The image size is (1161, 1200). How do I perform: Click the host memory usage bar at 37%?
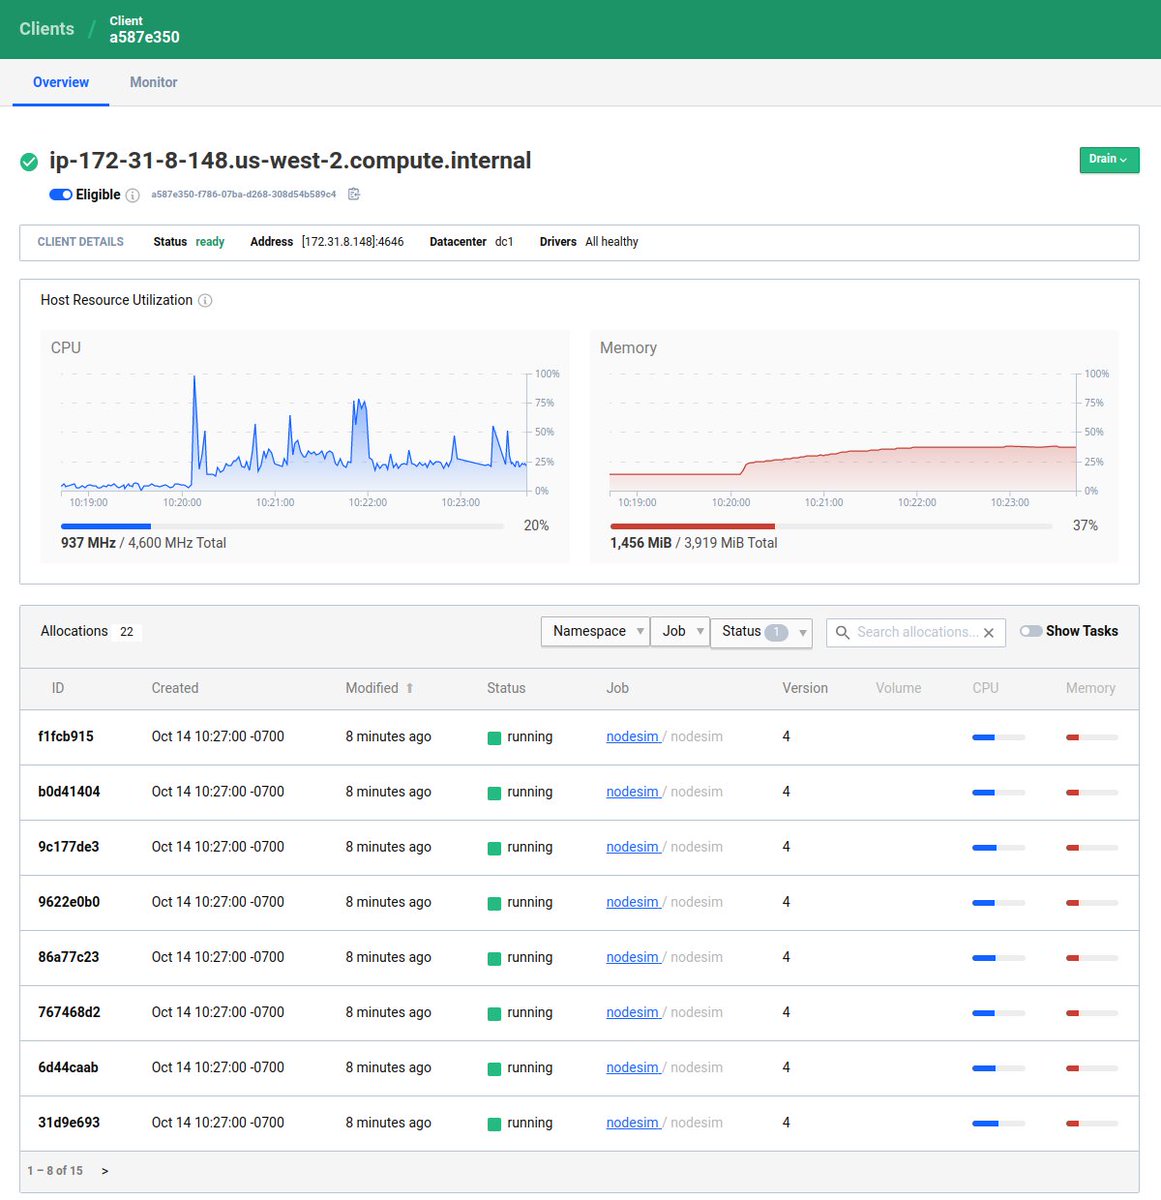(831, 526)
